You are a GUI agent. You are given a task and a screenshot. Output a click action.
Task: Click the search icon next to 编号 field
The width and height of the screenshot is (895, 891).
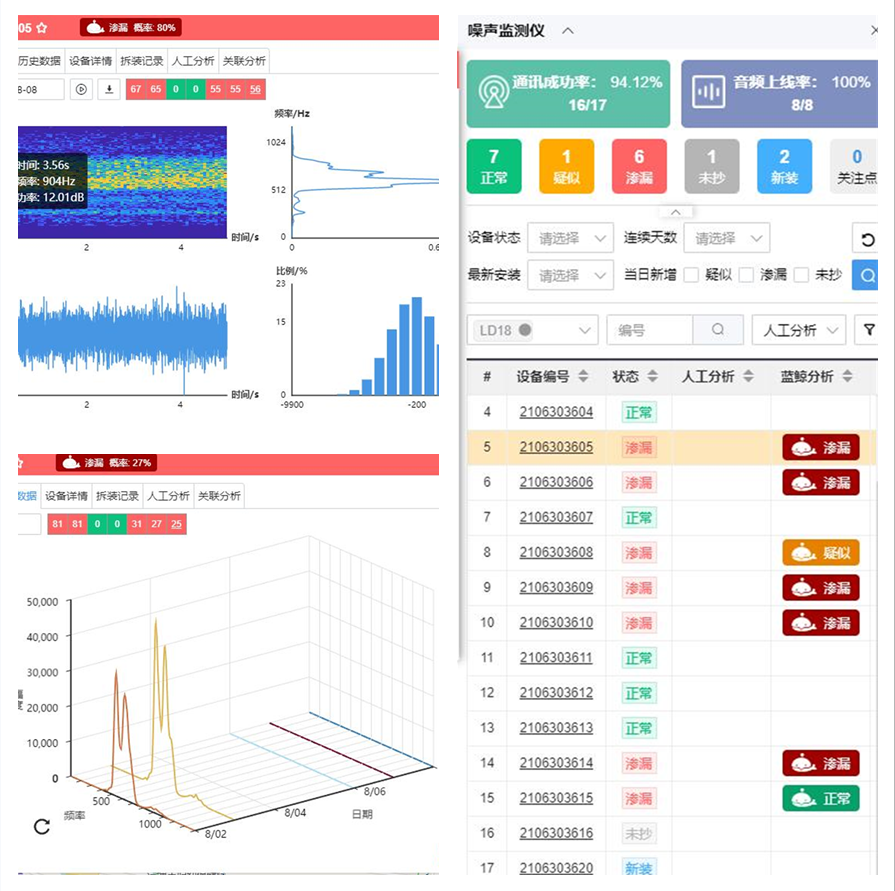[x=718, y=330]
